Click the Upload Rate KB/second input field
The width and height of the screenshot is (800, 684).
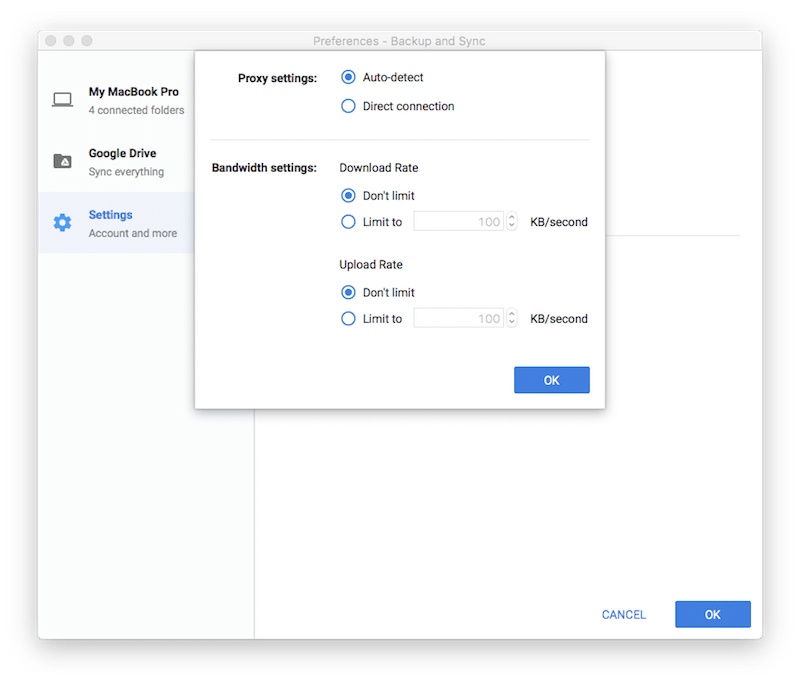tap(458, 319)
